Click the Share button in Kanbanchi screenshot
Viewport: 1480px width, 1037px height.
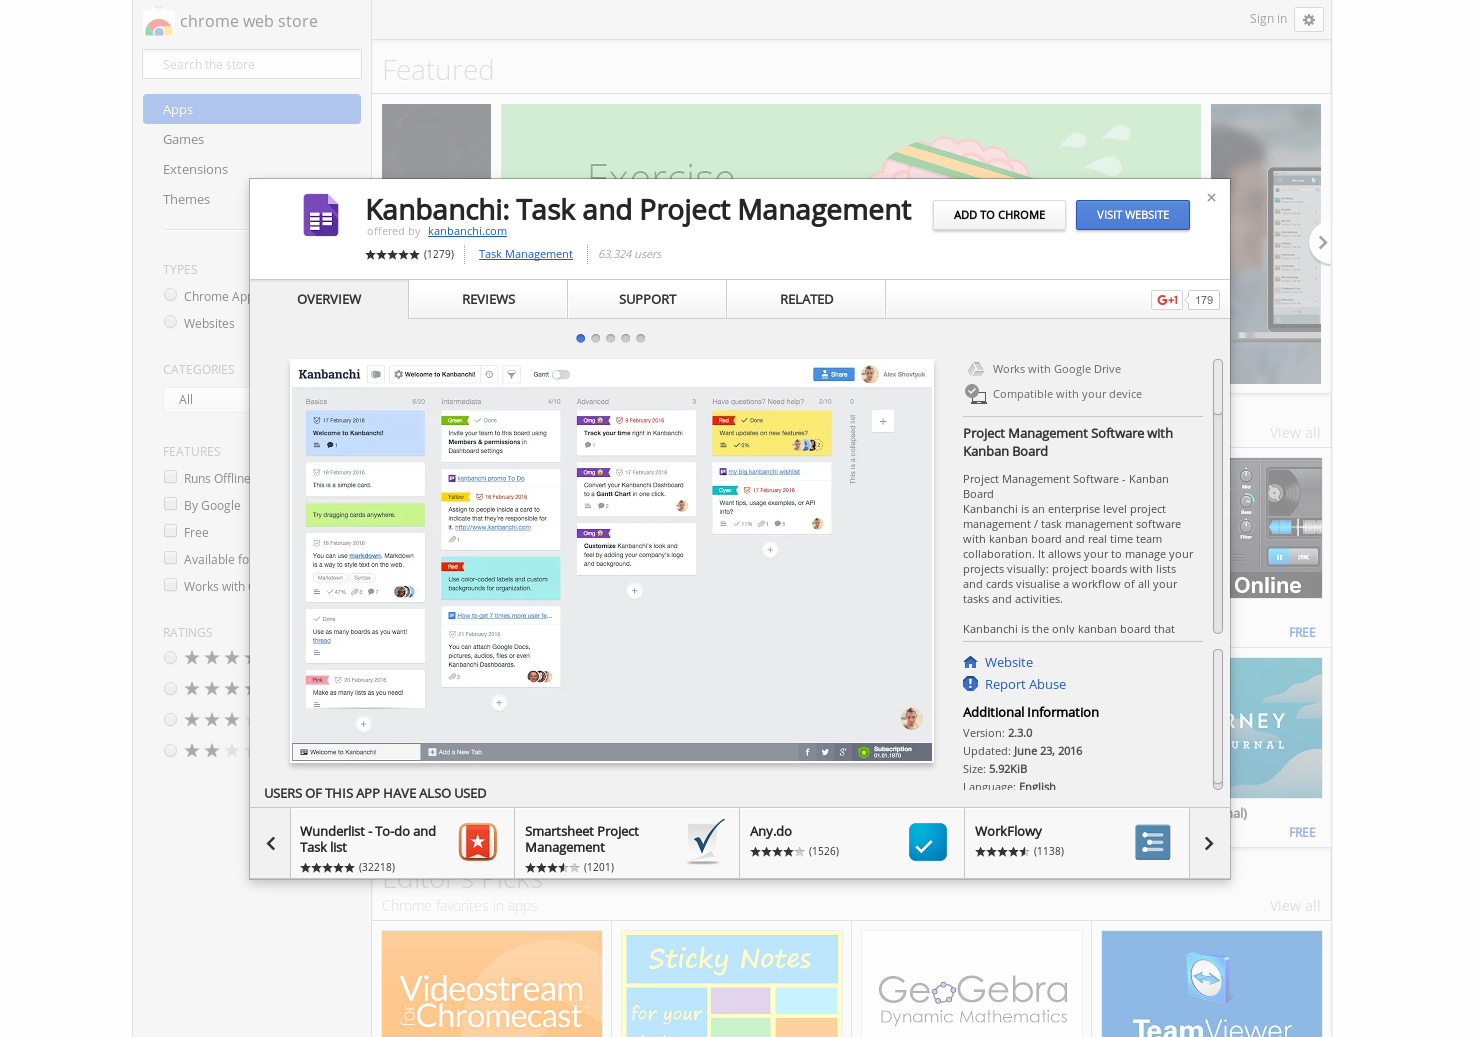coord(832,374)
